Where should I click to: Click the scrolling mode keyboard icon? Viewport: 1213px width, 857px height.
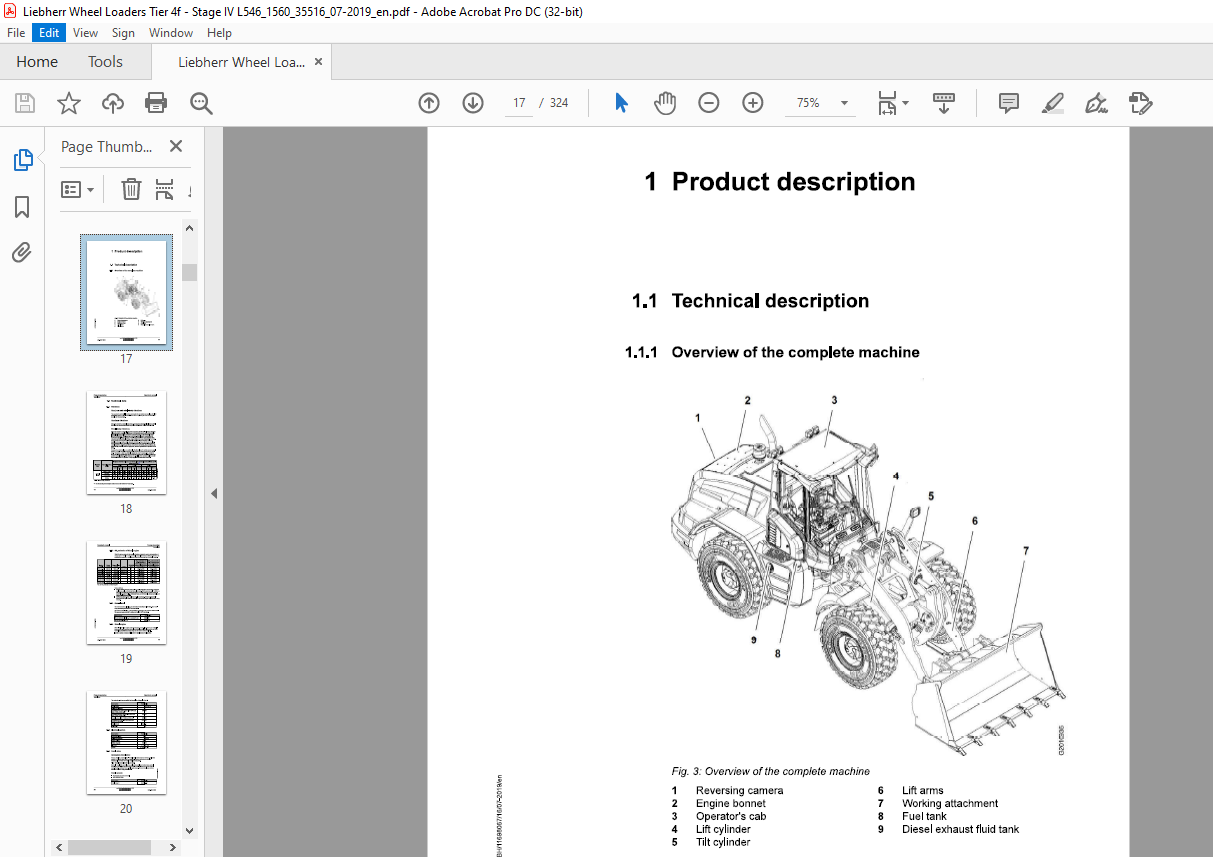[944, 103]
